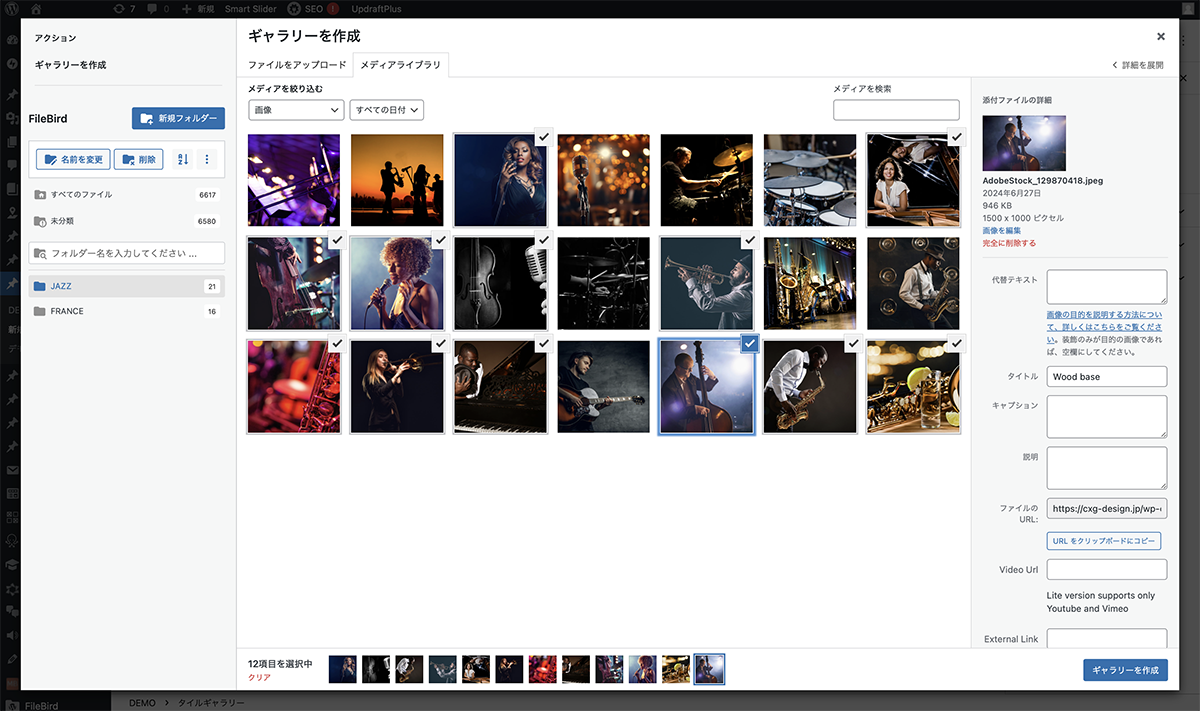Open the すべての日付 date filter dropdown
The image size is (1200, 711).
click(x=386, y=110)
